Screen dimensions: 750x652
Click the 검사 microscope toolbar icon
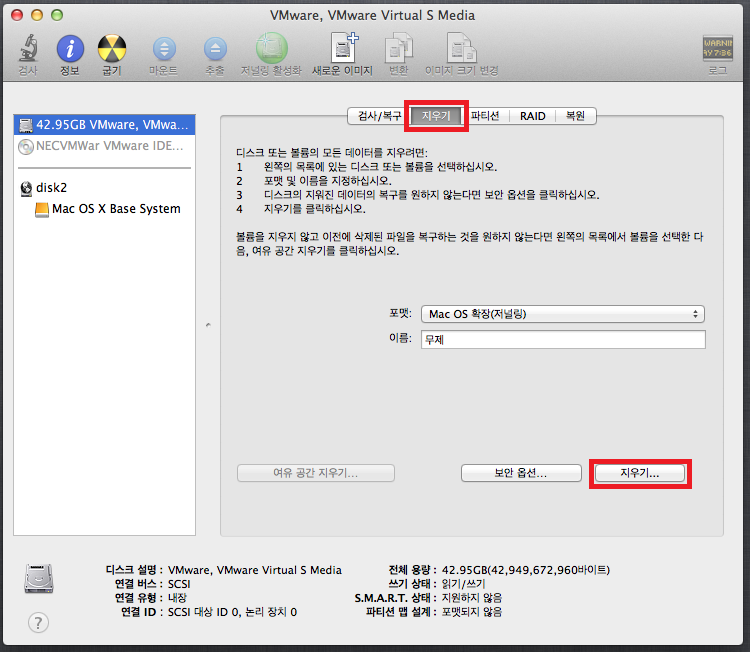point(28,49)
